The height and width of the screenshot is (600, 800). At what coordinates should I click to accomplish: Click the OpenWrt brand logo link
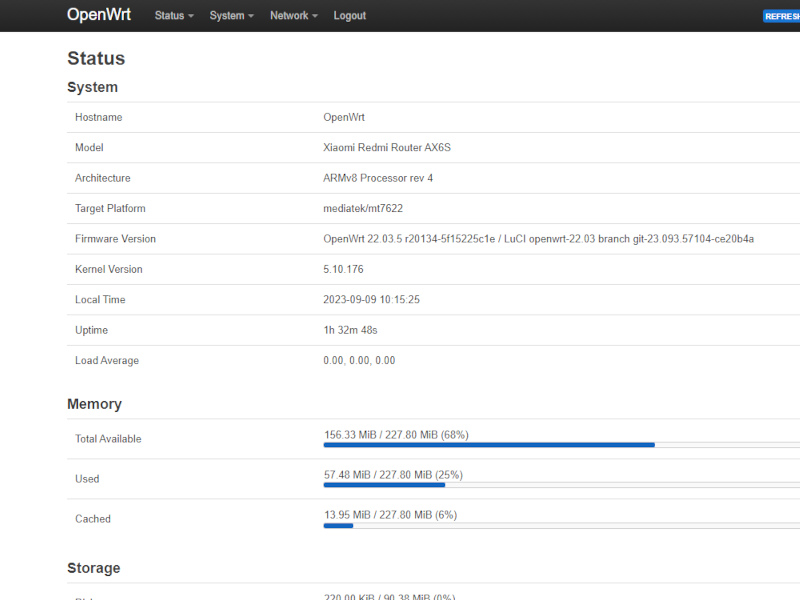99,15
